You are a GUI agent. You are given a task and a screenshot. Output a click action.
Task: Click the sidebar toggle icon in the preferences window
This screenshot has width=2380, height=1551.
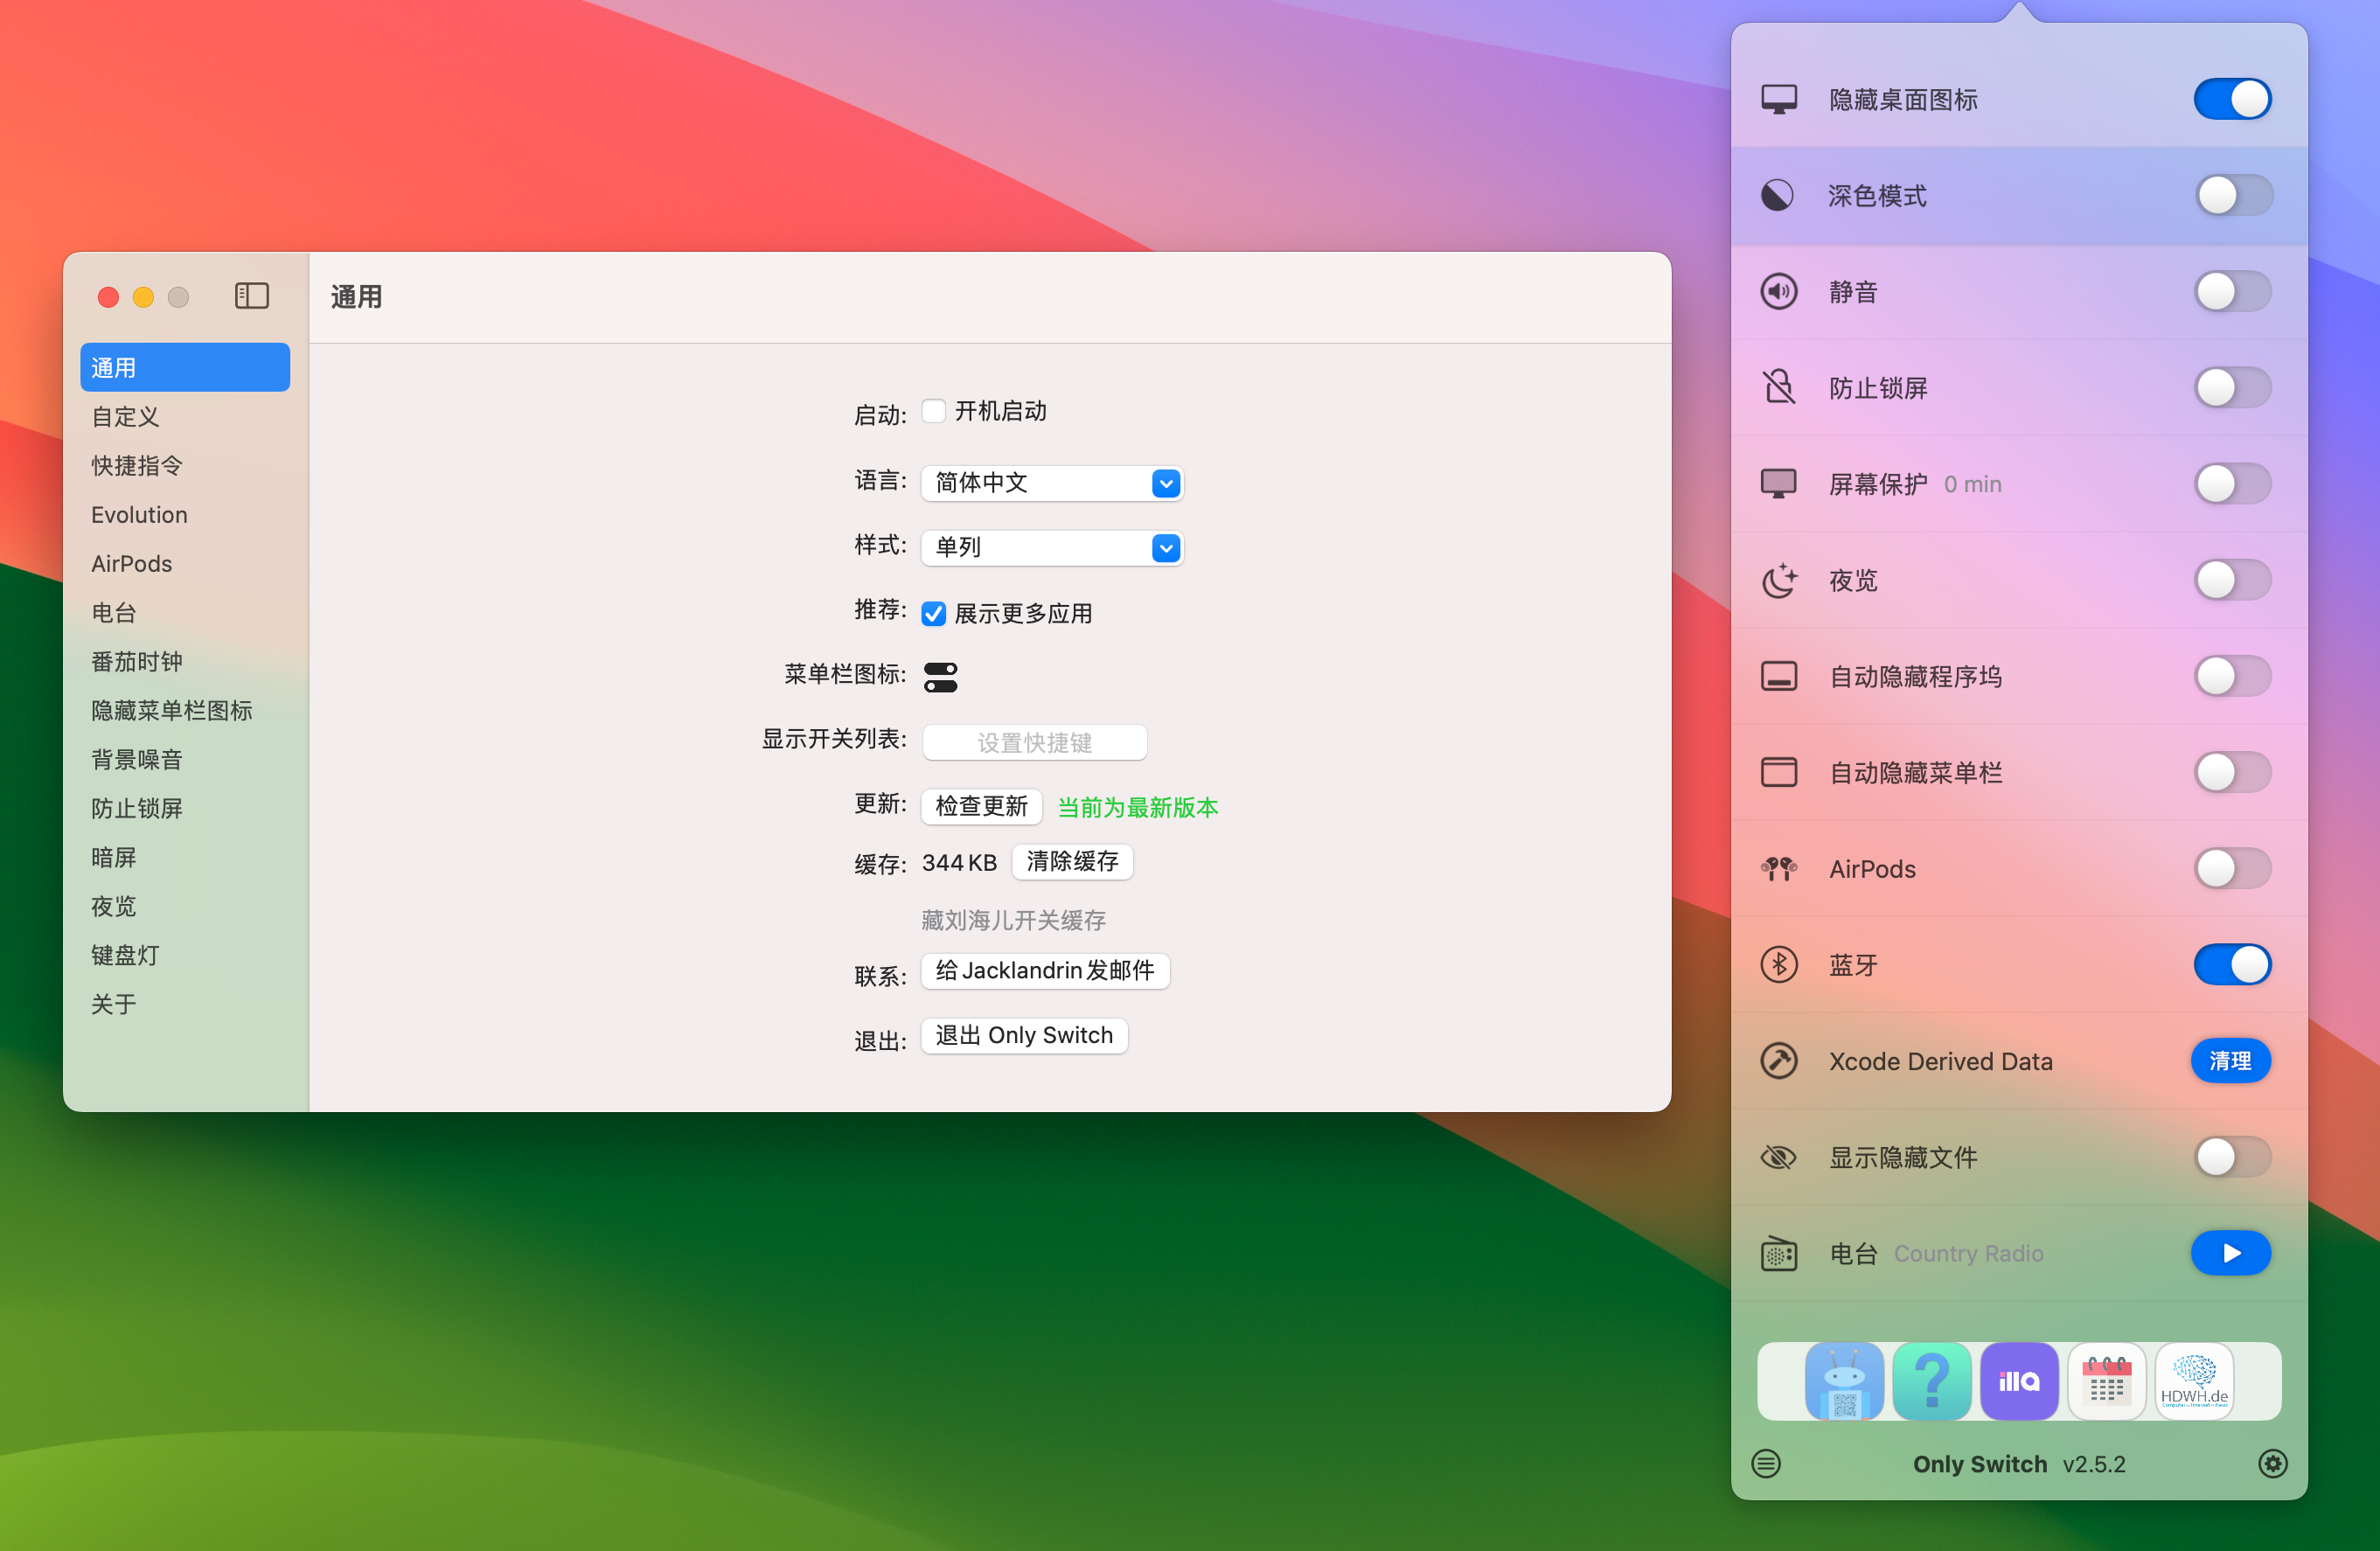pyautogui.click(x=251, y=296)
